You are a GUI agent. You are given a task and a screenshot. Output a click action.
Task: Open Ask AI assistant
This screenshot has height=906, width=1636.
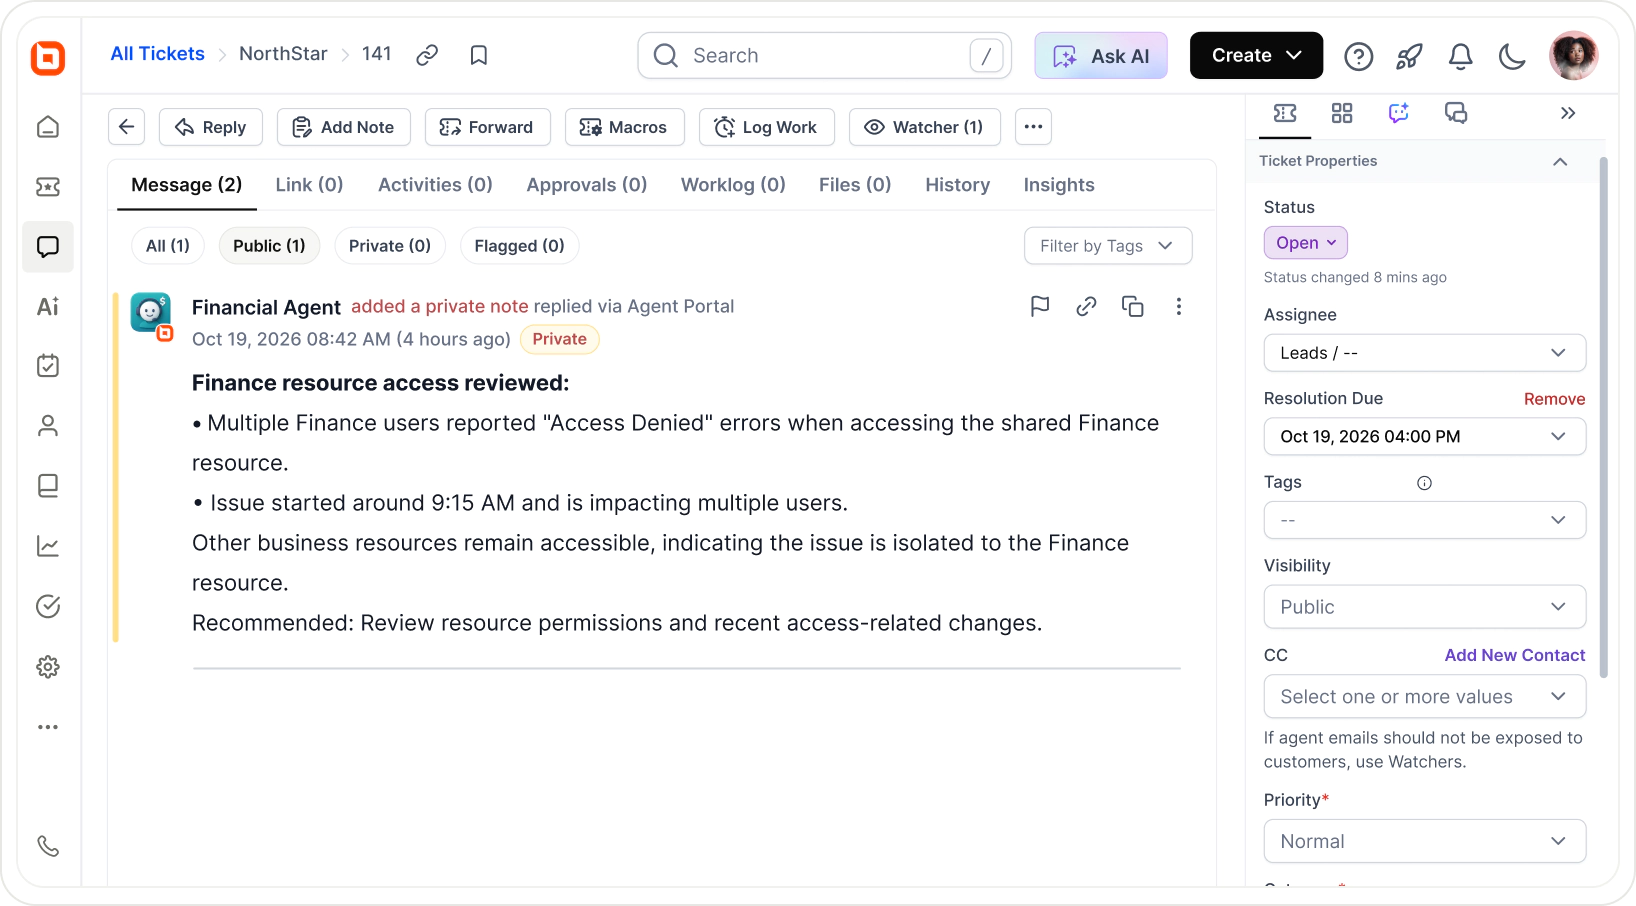pyautogui.click(x=1101, y=56)
